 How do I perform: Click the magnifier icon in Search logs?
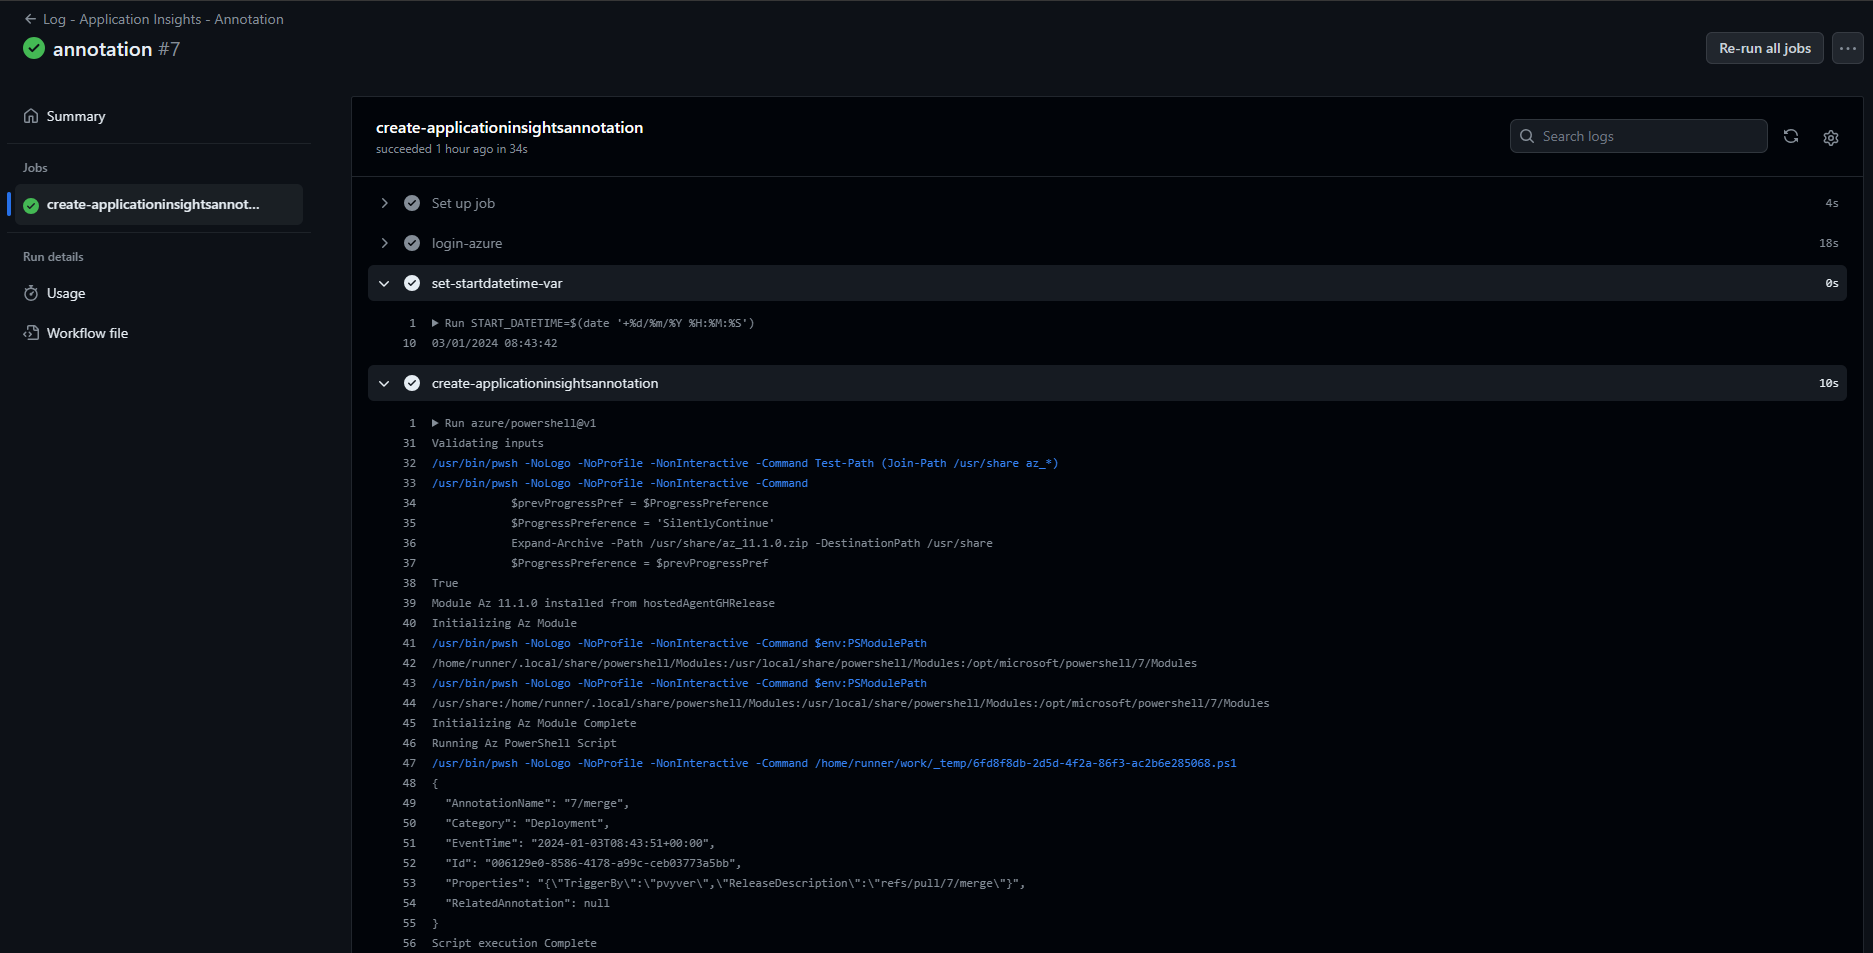pyautogui.click(x=1527, y=136)
